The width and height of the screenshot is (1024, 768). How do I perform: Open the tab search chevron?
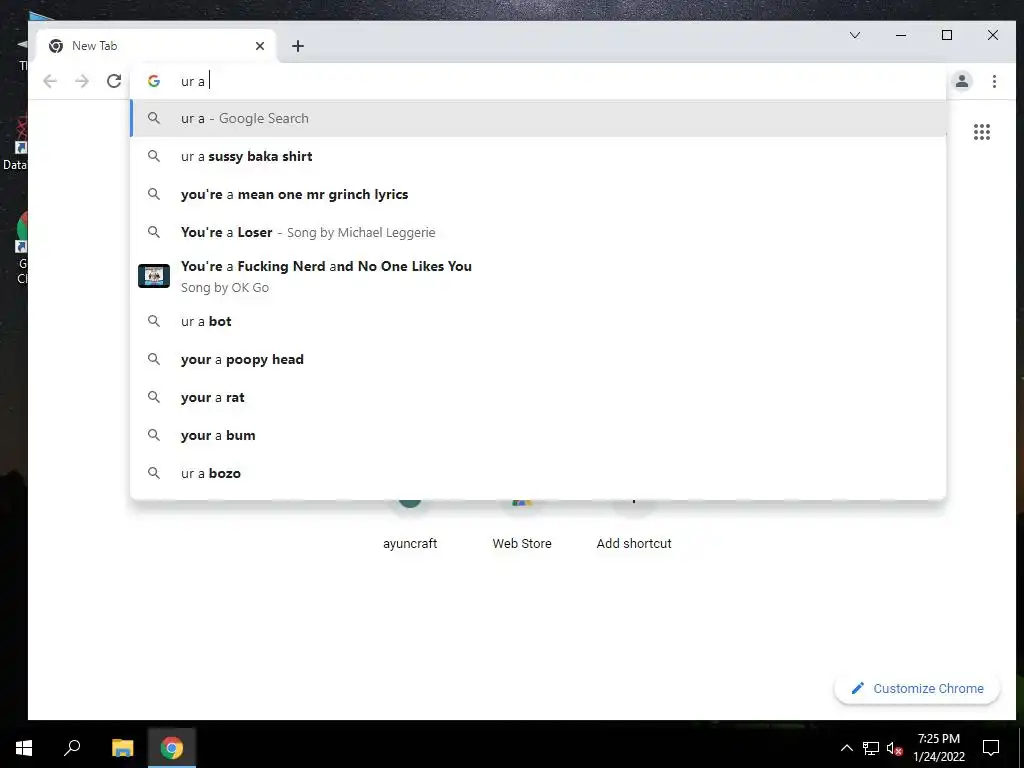[x=854, y=35]
